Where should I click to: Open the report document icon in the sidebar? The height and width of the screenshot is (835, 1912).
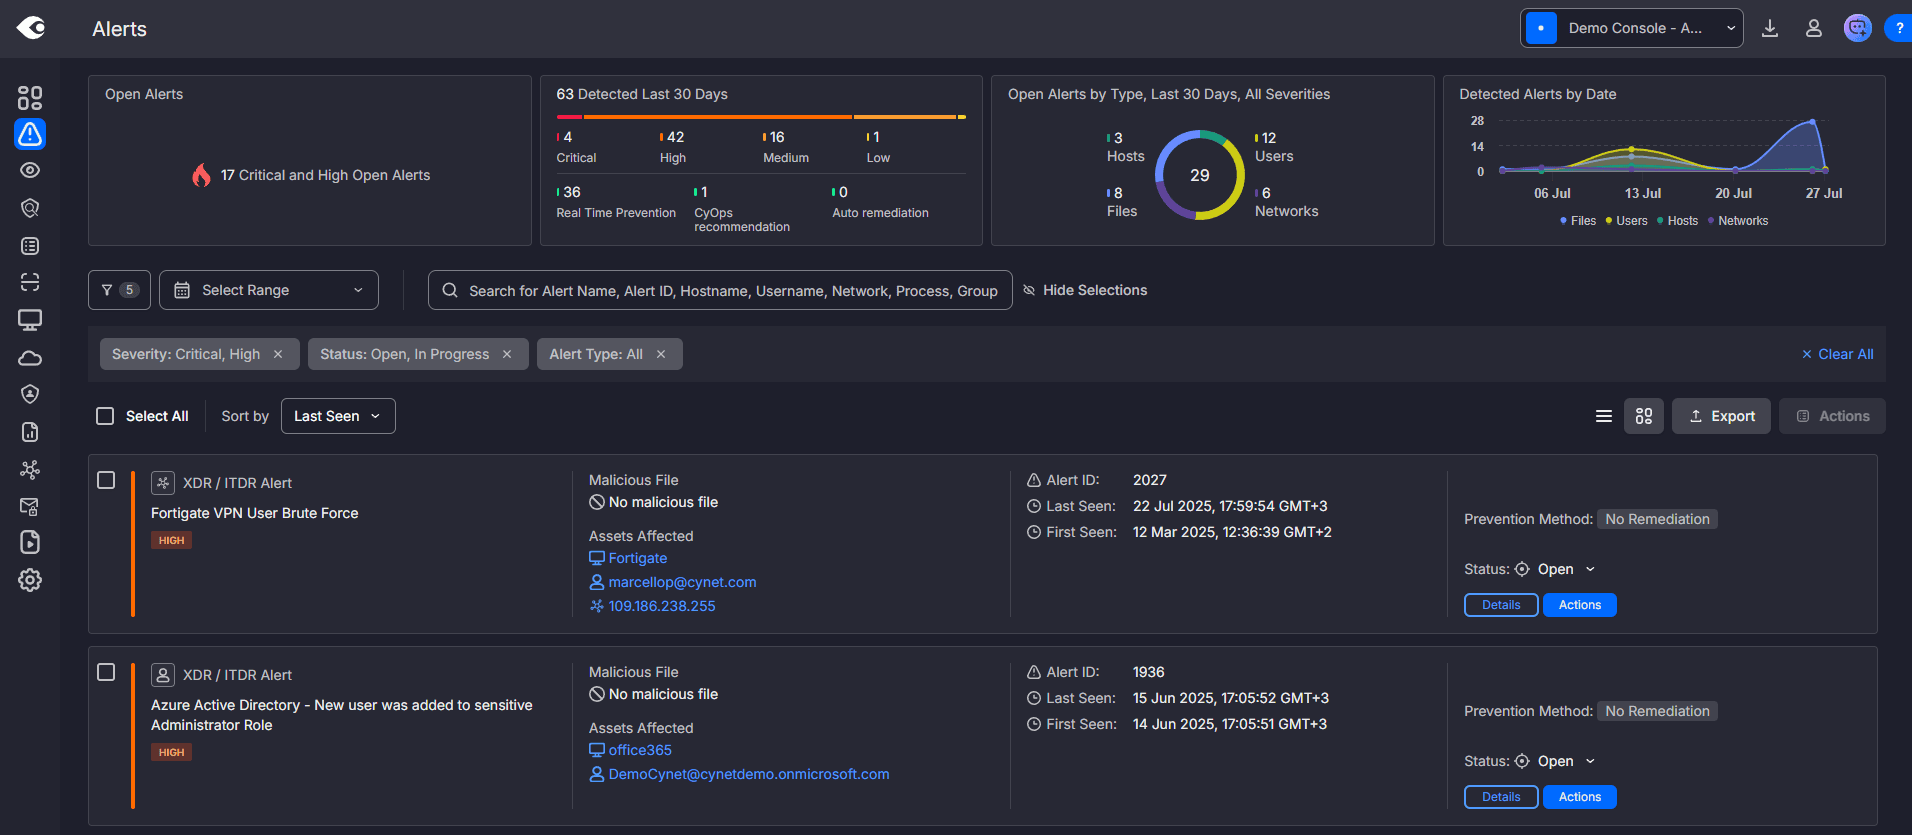(30, 432)
